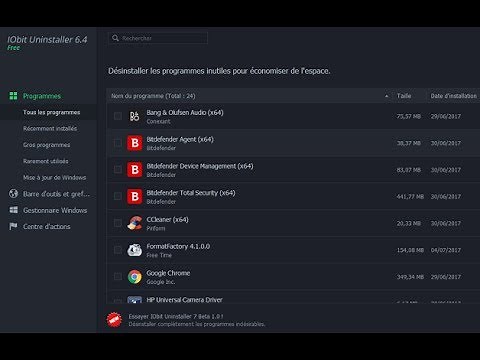This screenshot has height=360, width=480.
Task: Select CCleaner (x64) name
Action: pyautogui.click(x=168, y=219)
